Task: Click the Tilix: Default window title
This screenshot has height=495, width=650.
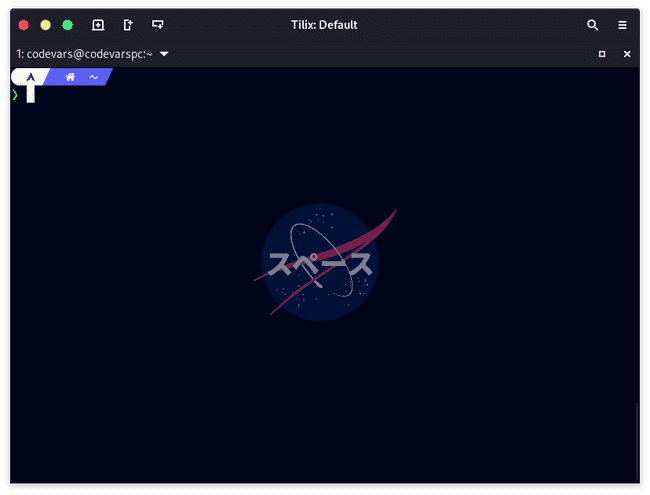Action: (324, 25)
